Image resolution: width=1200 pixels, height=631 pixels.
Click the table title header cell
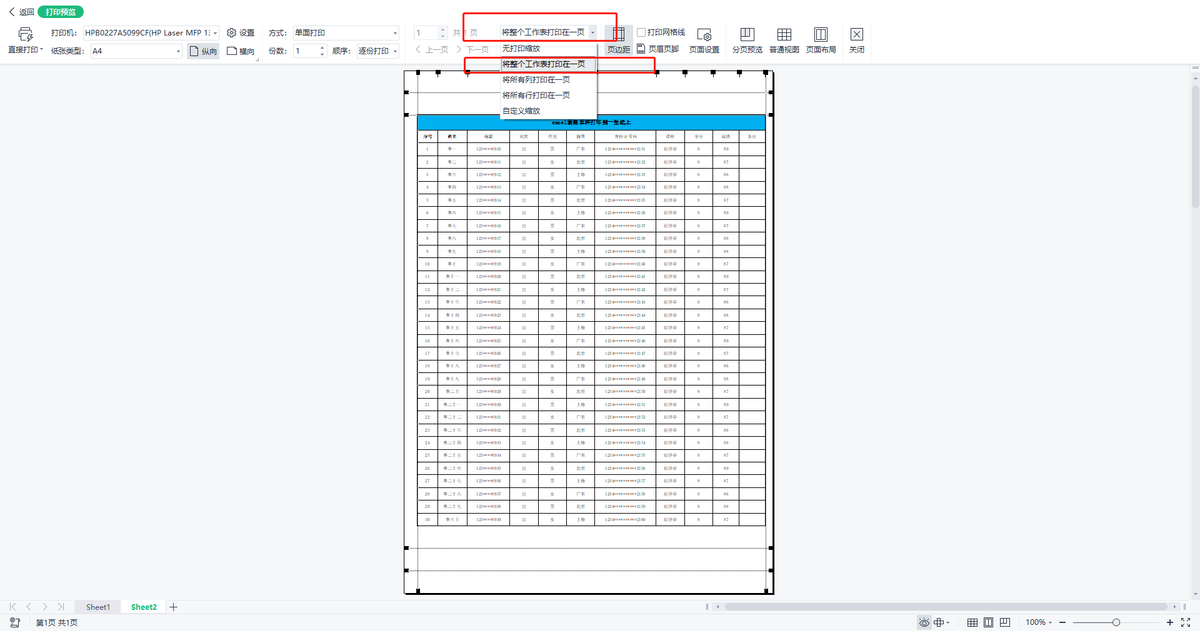[x=592, y=122]
